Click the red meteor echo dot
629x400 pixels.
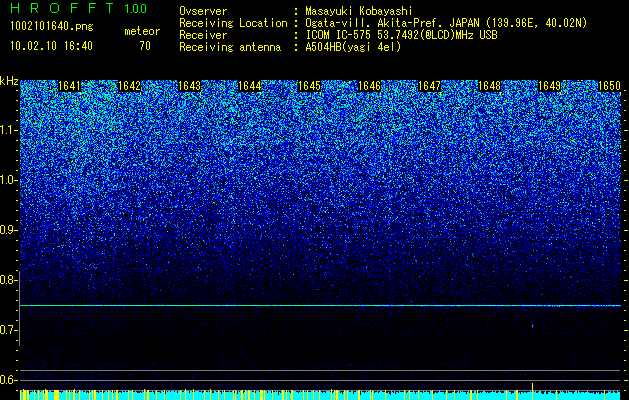click(x=532, y=325)
